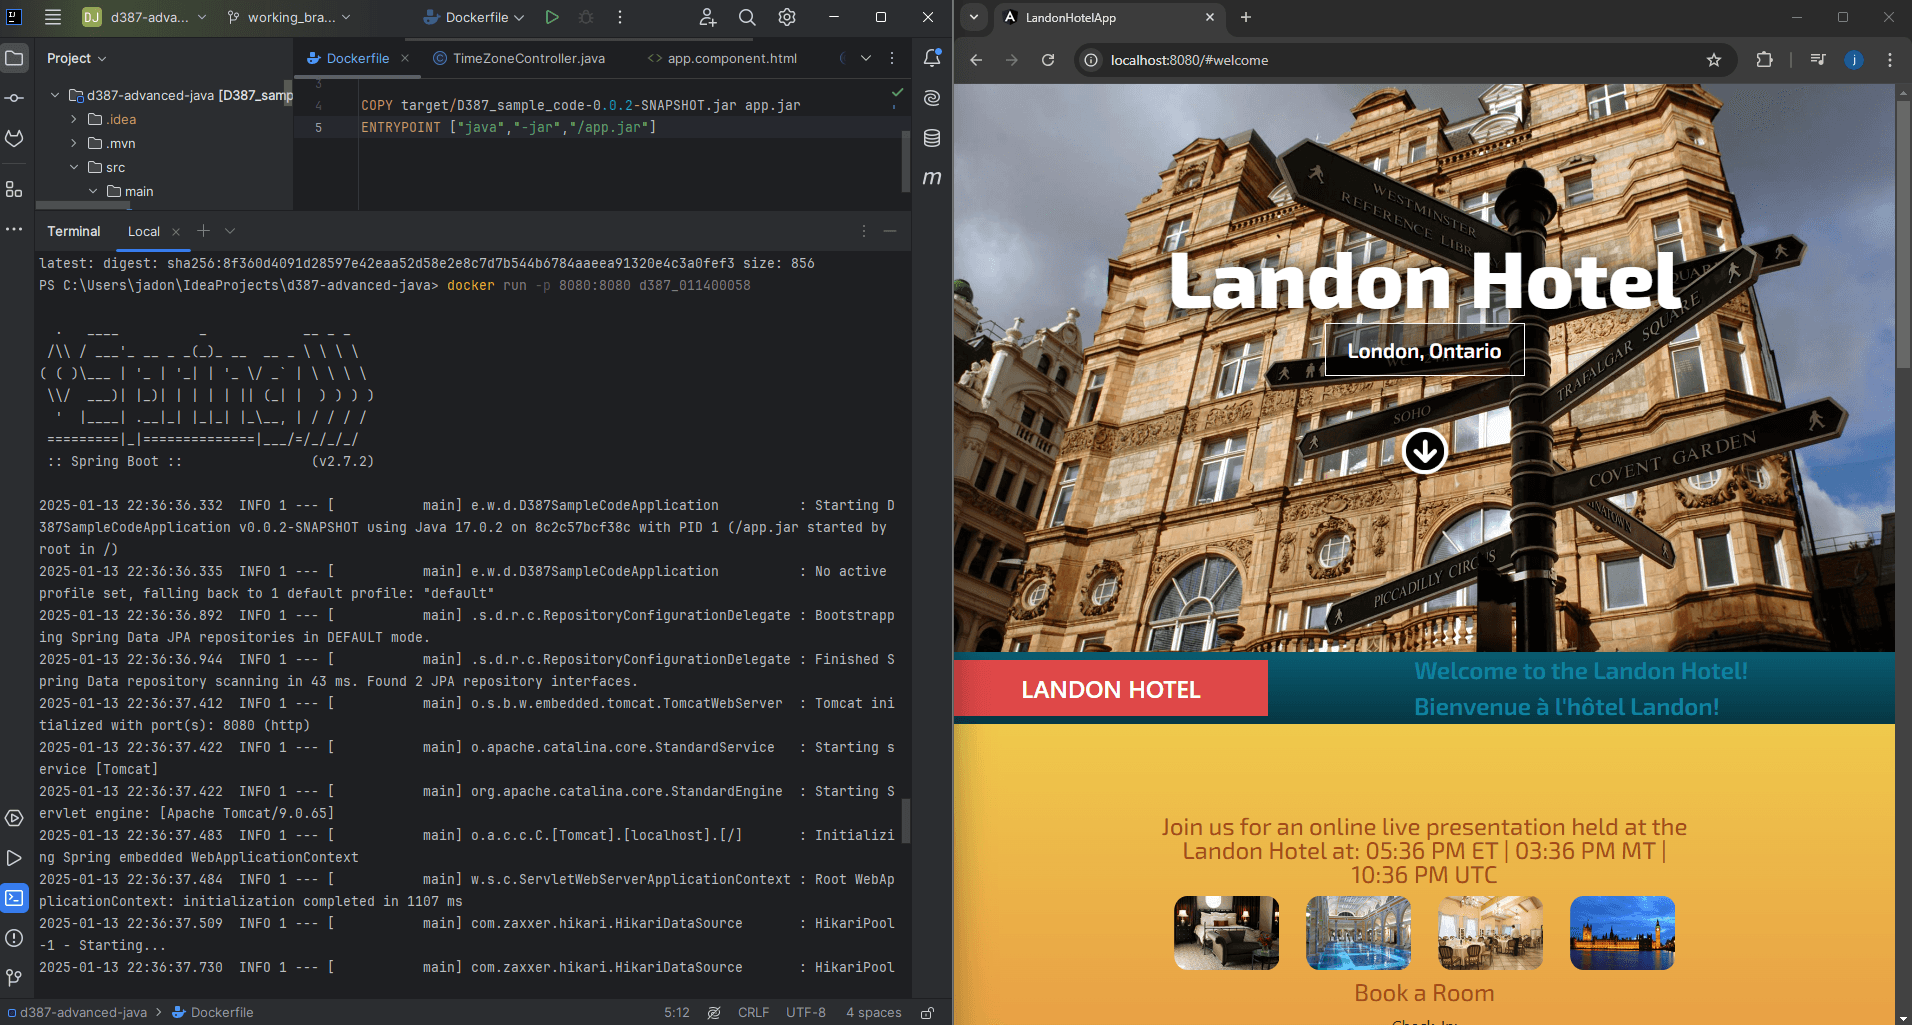Screen dimensions: 1912x1025
Task: Add a new terminal tab
Action: pos(203,231)
